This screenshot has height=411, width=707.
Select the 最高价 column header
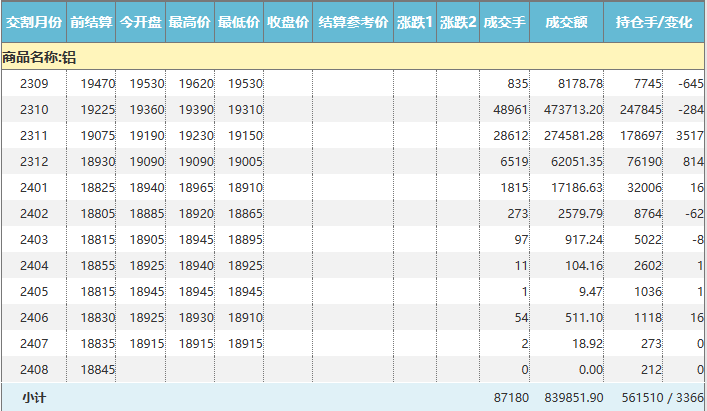(x=190, y=21)
